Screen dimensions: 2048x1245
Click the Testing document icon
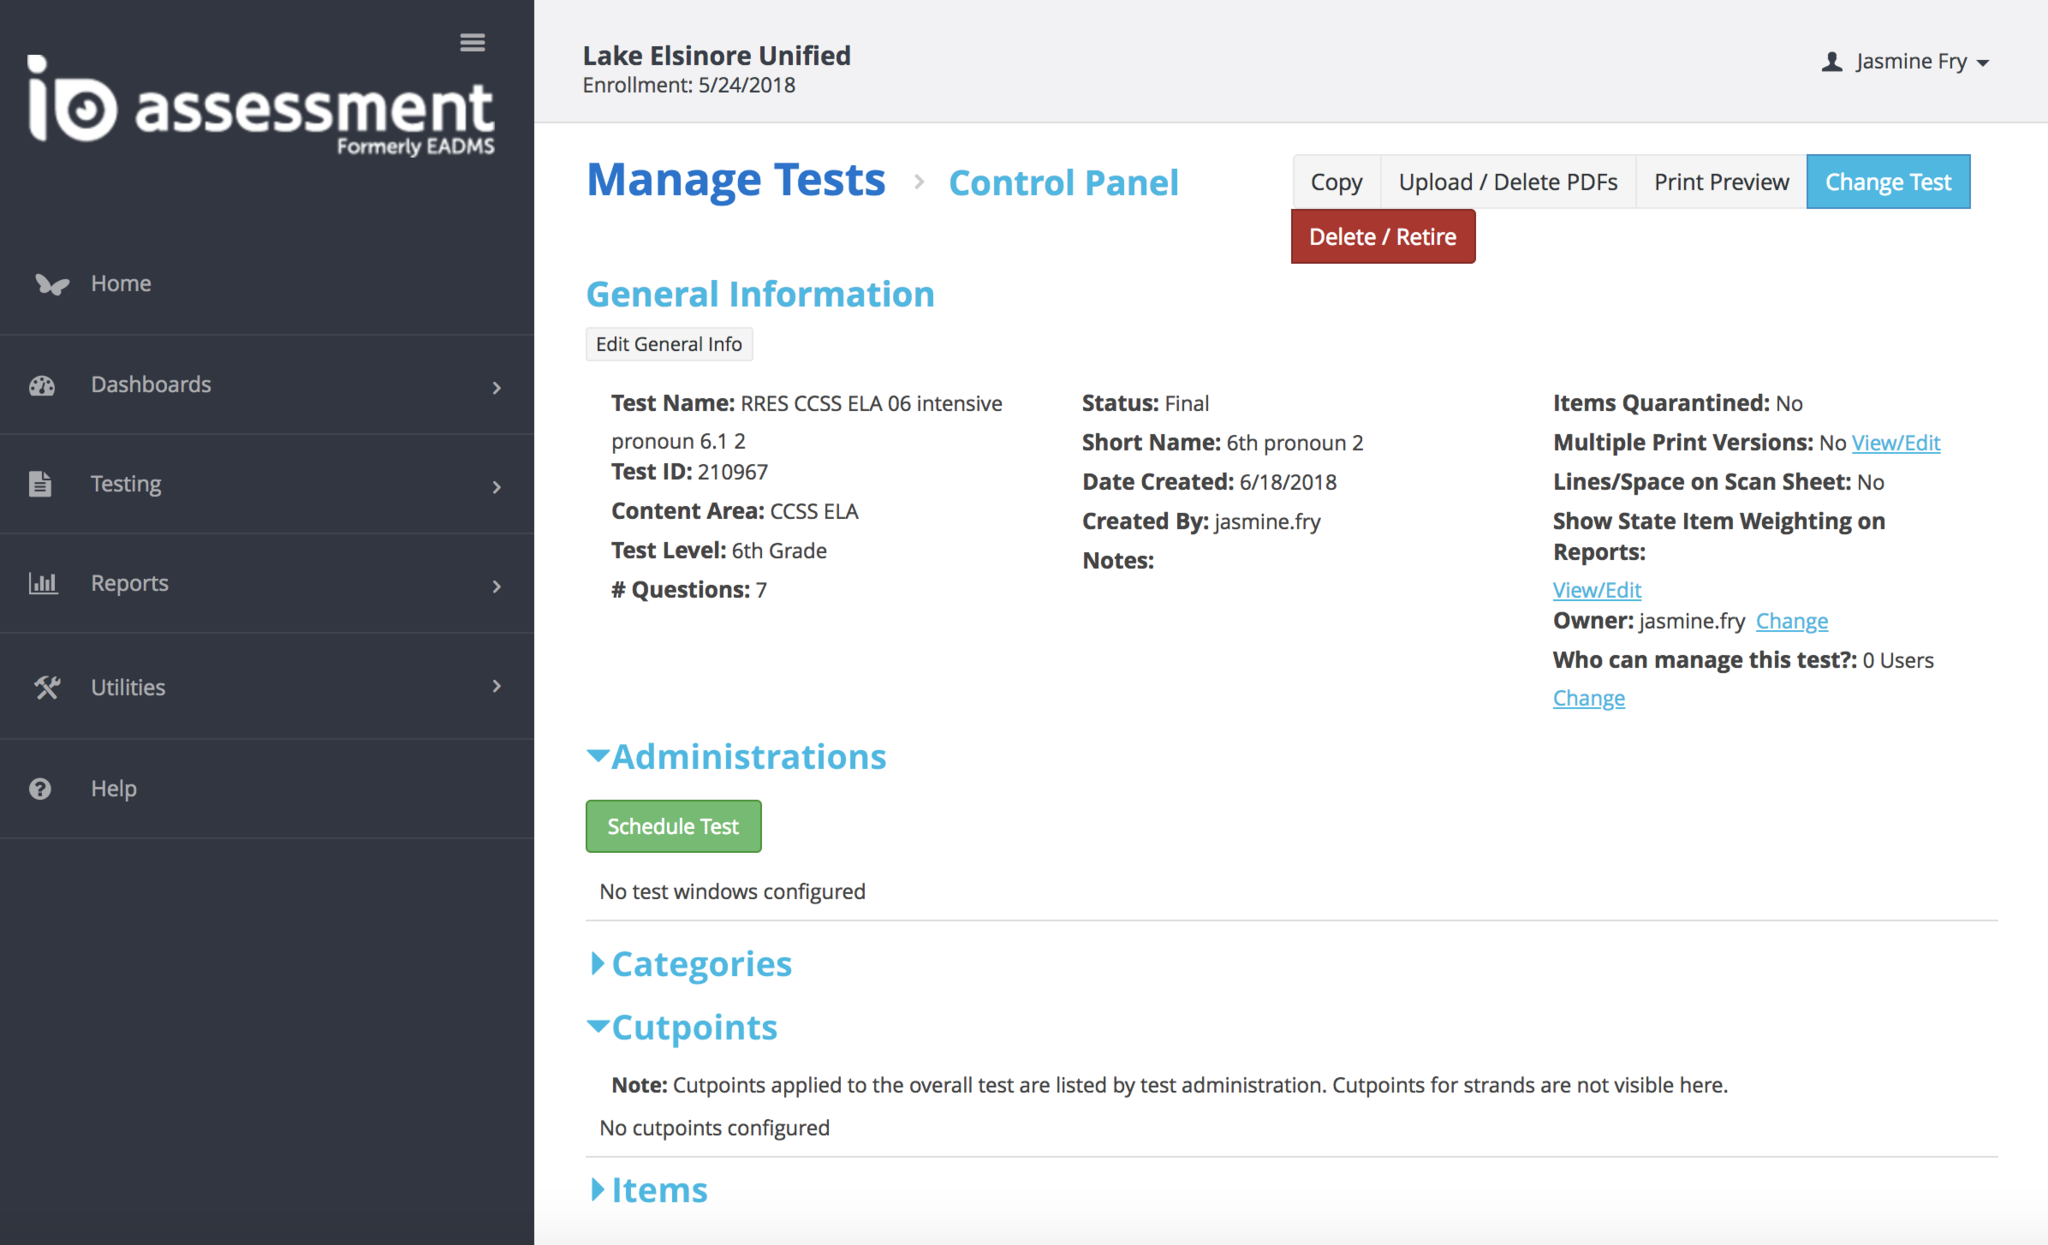[x=40, y=484]
